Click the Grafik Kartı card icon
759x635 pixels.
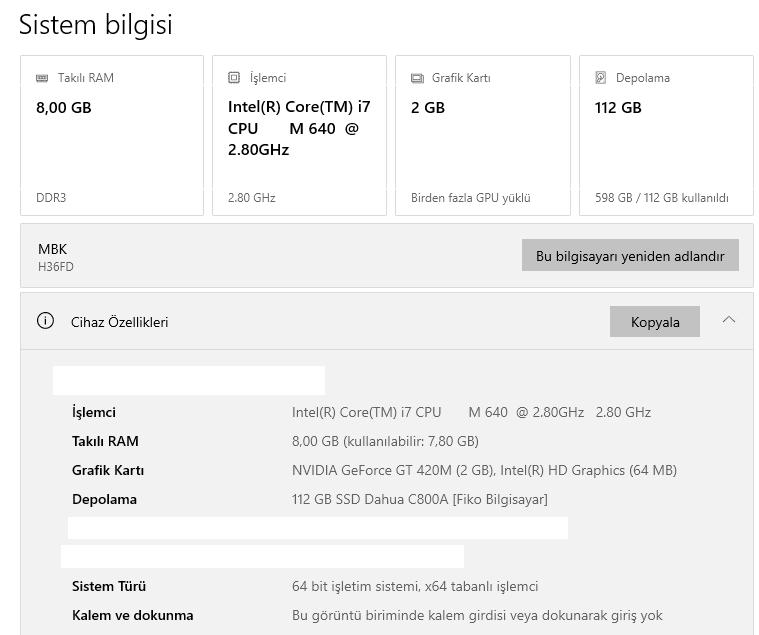tap(417, 78)
